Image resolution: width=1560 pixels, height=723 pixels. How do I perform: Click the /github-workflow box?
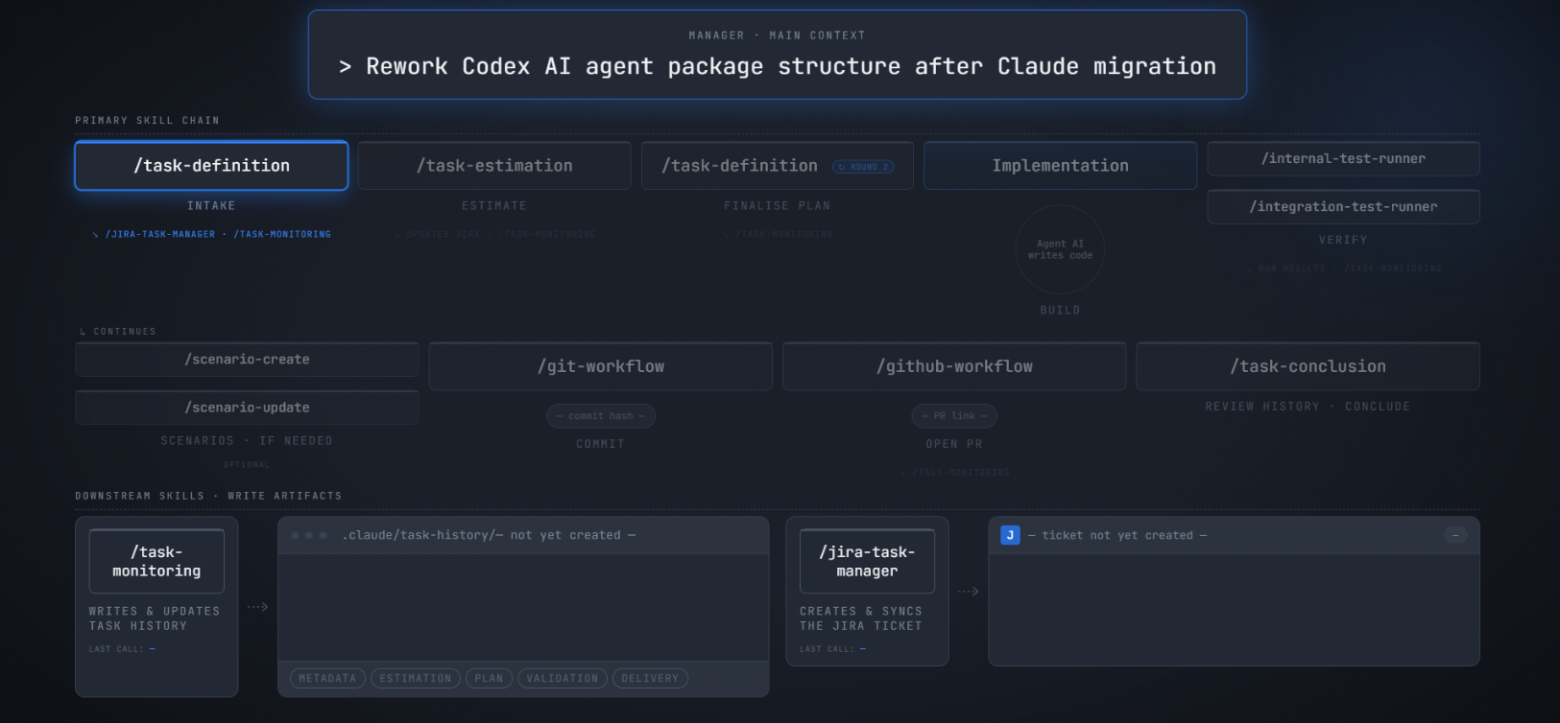click(954, 366)
